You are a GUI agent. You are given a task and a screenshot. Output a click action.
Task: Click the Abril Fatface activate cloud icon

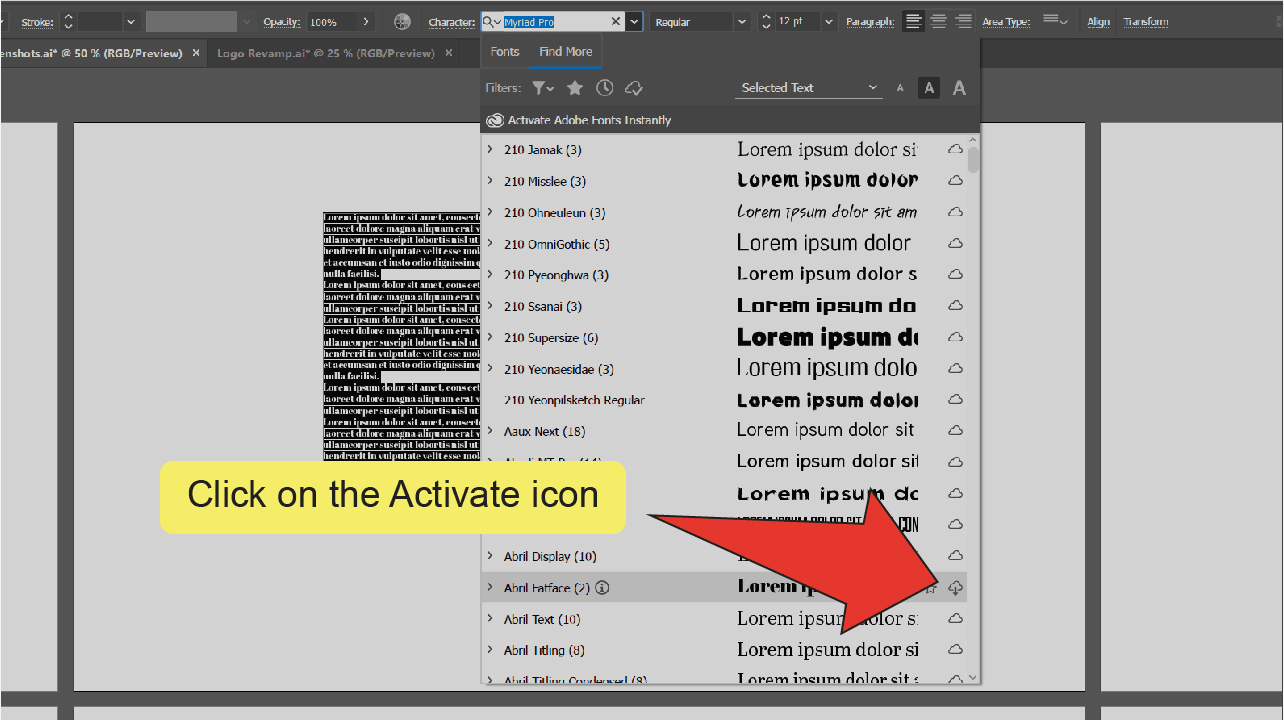pos(955,587)
